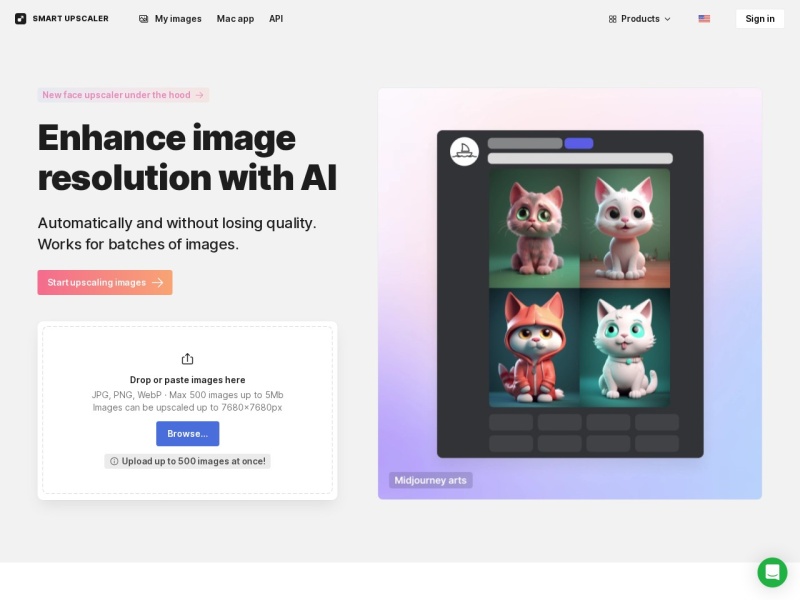Select the red hooded cat thumbnail
Screen dimensions: 800x600
point(534,348)
